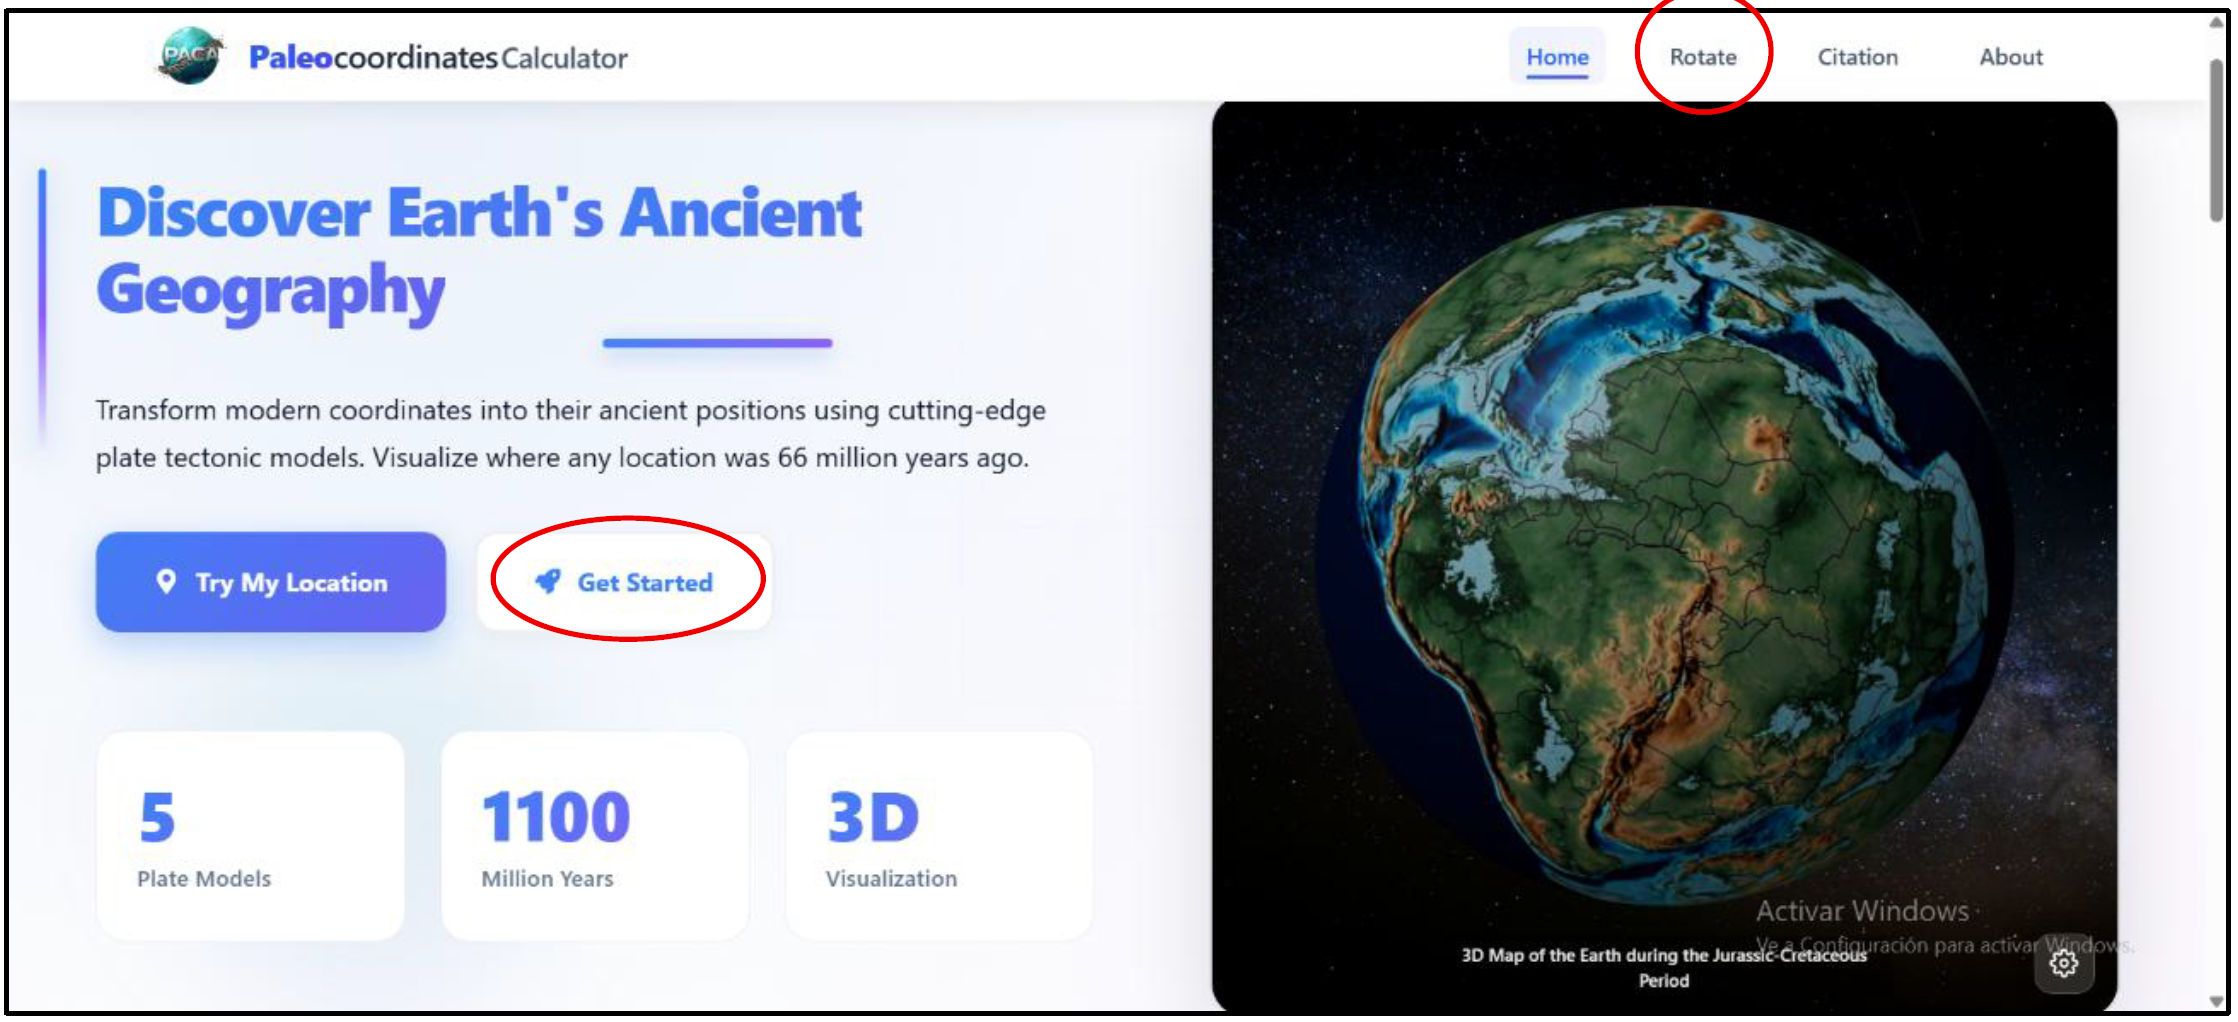Click the rocket icon in Get Started
Screen dimensions: 2238x1022
click(x=548, y=581)
